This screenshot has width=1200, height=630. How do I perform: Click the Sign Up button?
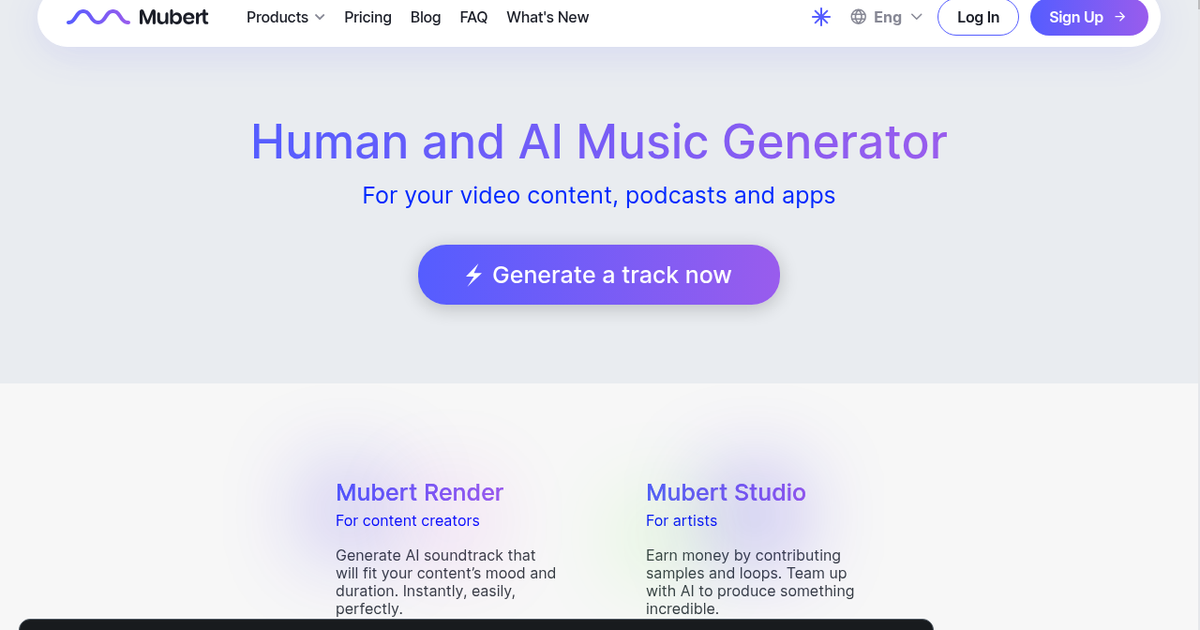pos(1089,17)
